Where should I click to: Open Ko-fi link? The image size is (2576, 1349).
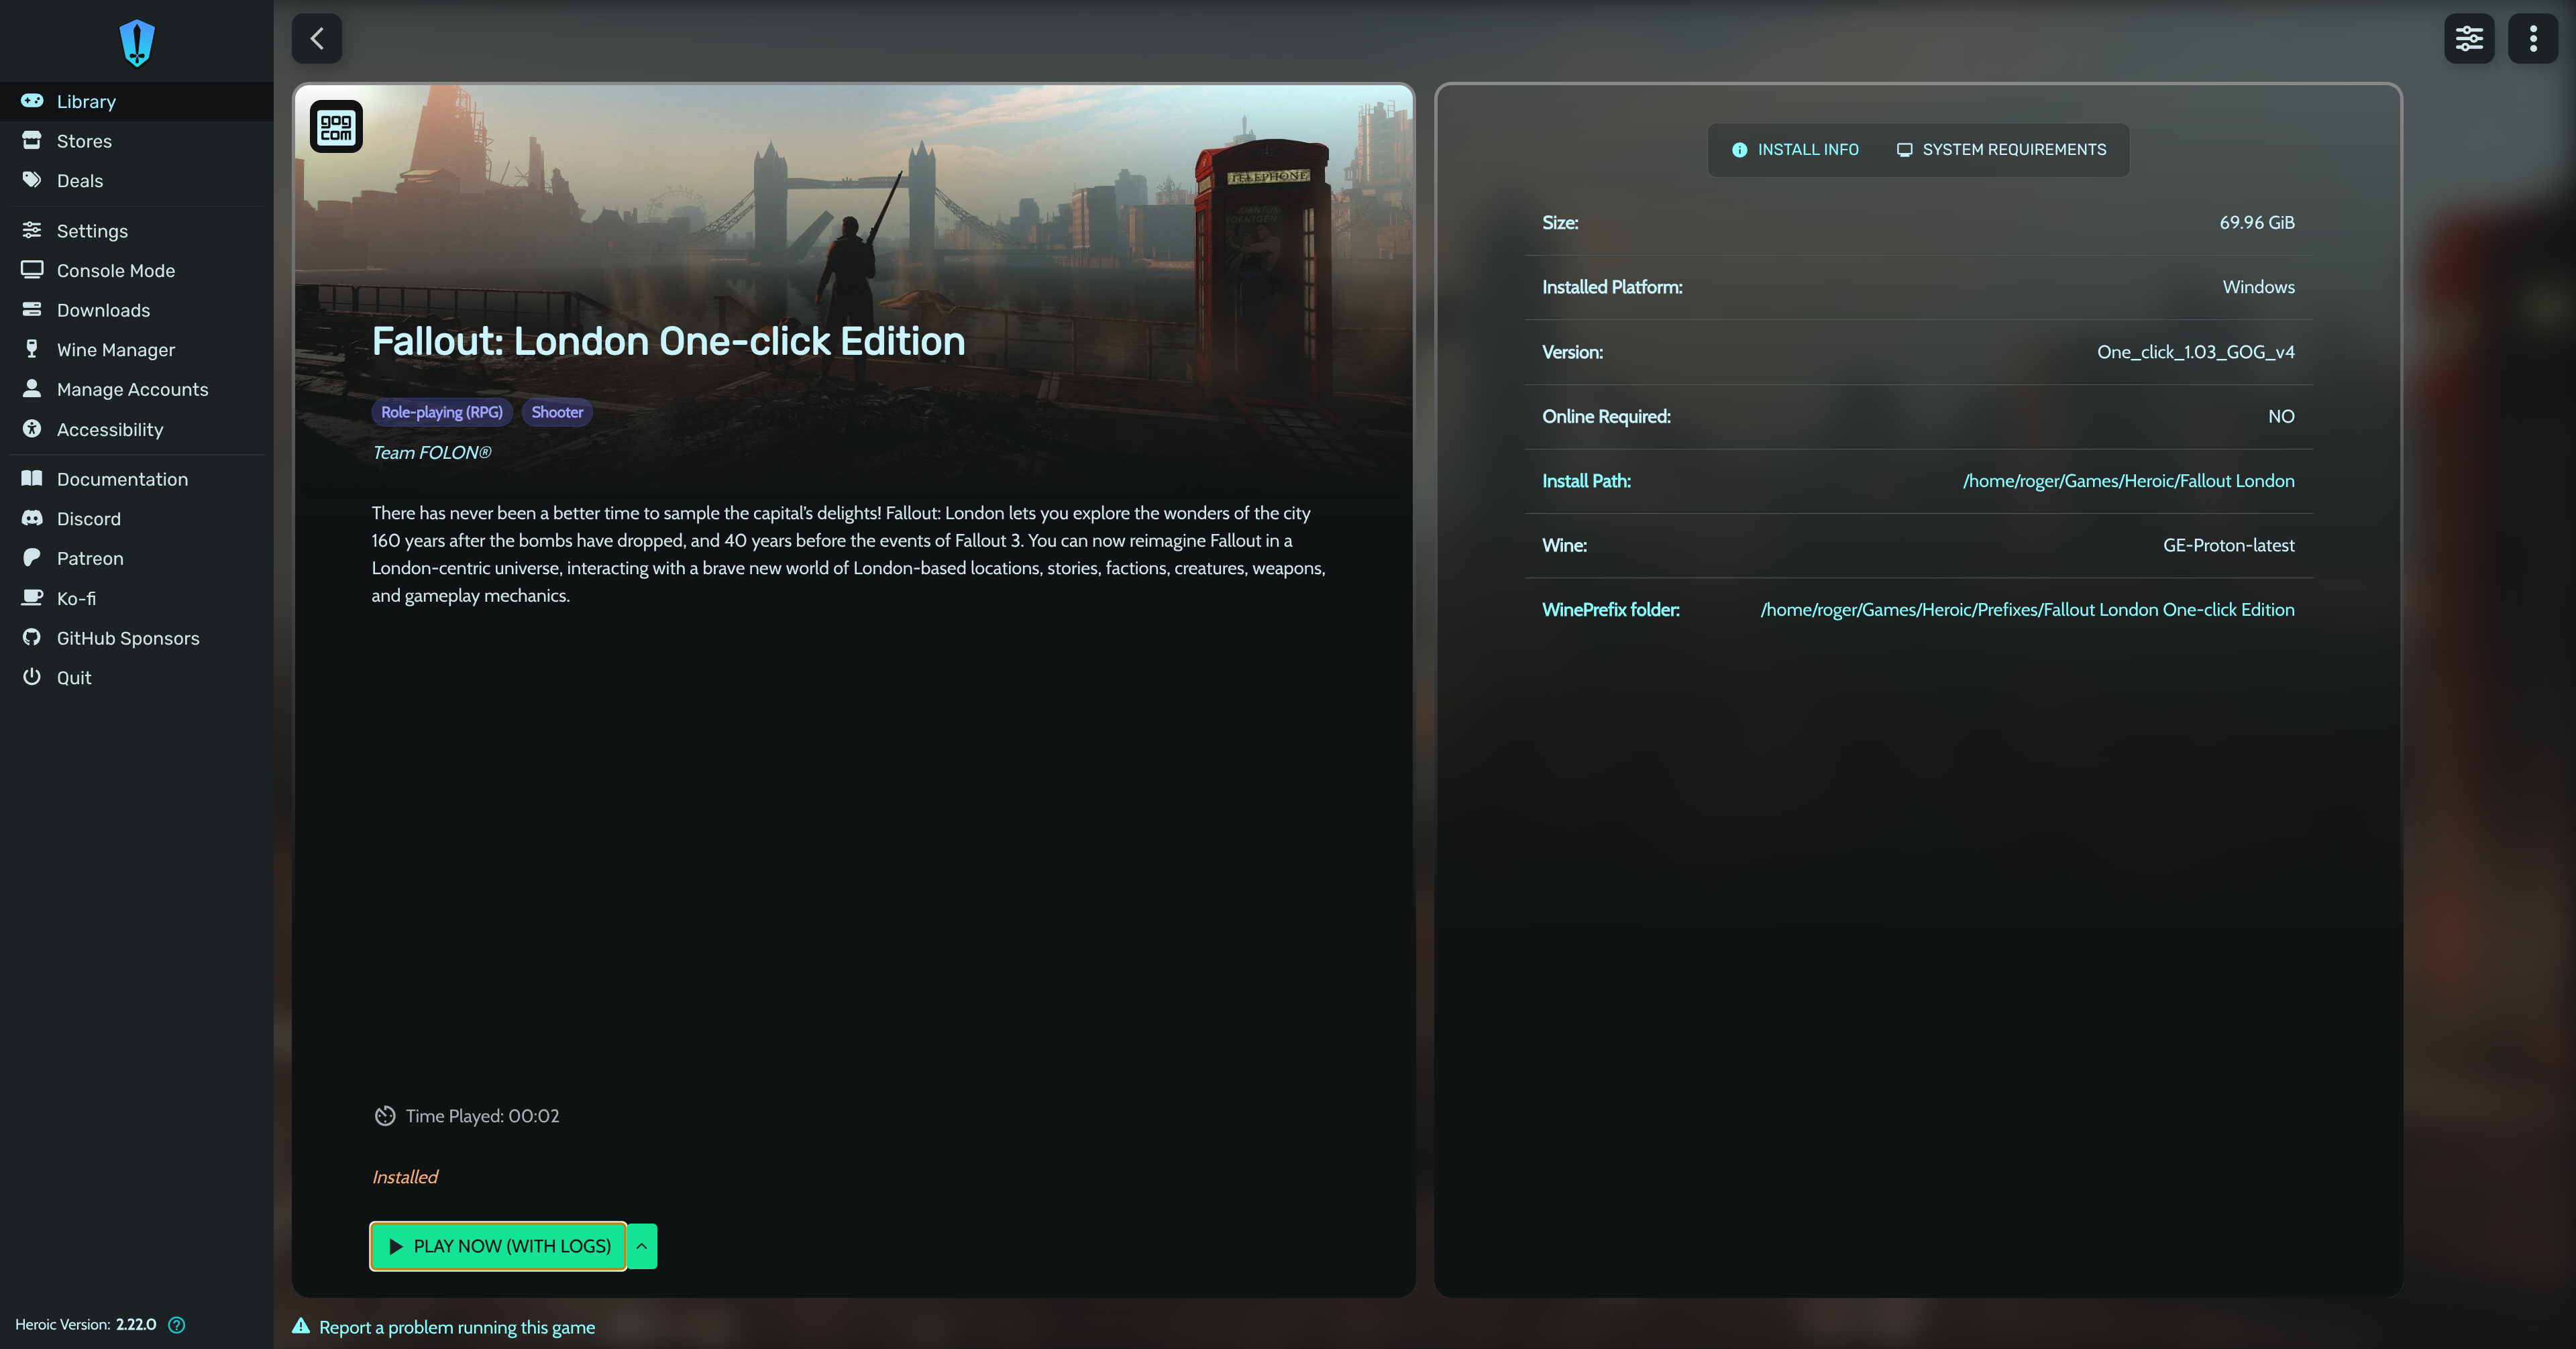(x=136, y=598)
